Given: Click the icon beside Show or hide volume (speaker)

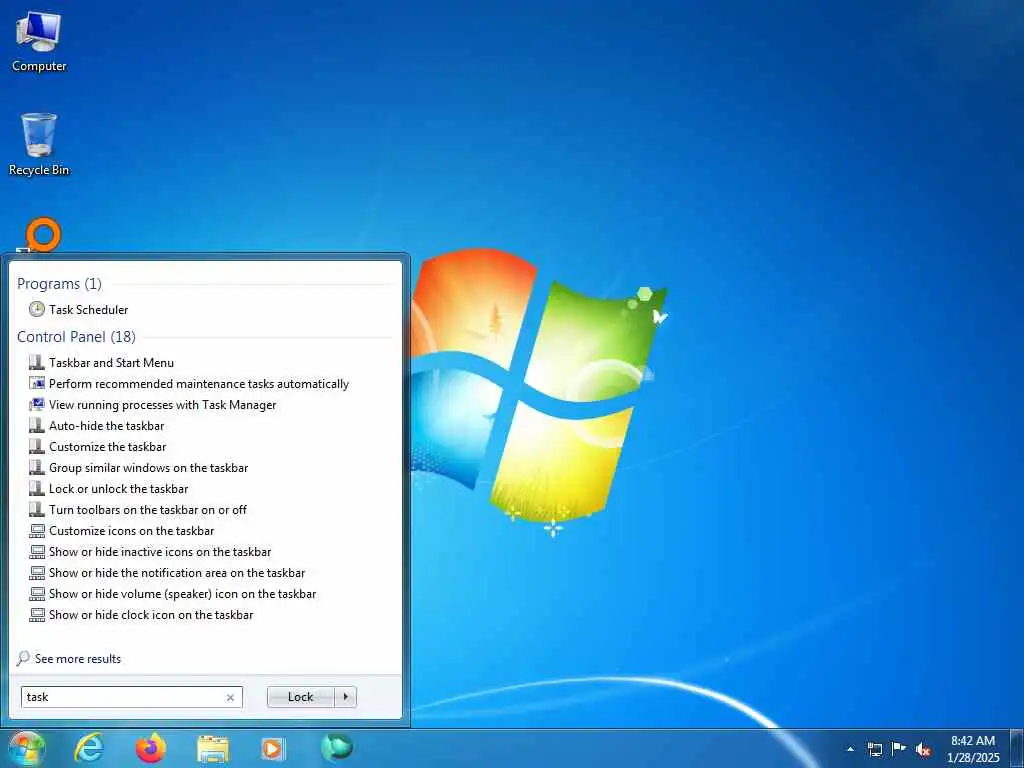Looking at the screenshot, I should pyautogui.click(x=37, y=594).
